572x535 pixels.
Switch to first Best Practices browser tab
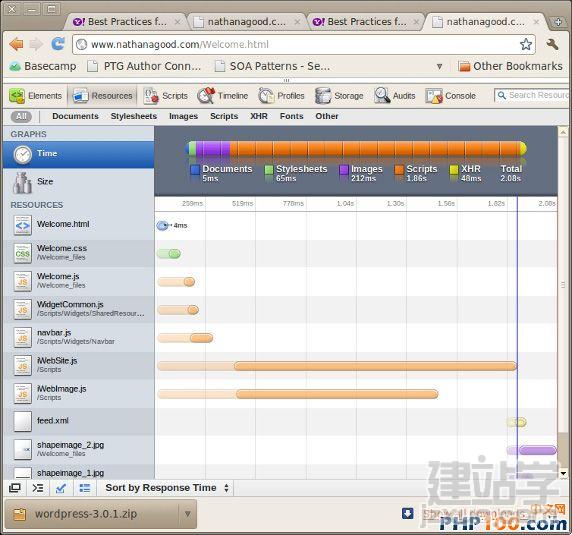coord(126,22)
